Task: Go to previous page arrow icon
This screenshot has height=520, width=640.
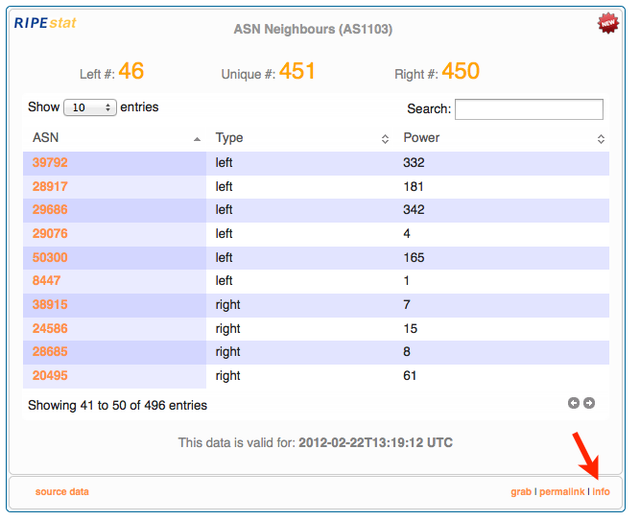Action: (573, 403)
